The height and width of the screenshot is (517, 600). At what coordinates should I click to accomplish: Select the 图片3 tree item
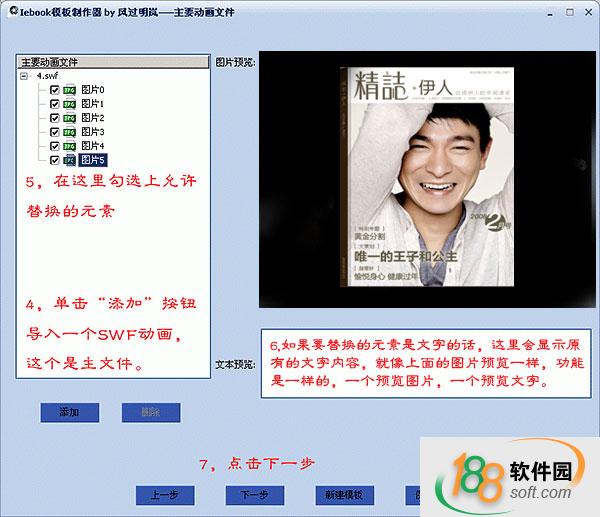coord(93,132)
